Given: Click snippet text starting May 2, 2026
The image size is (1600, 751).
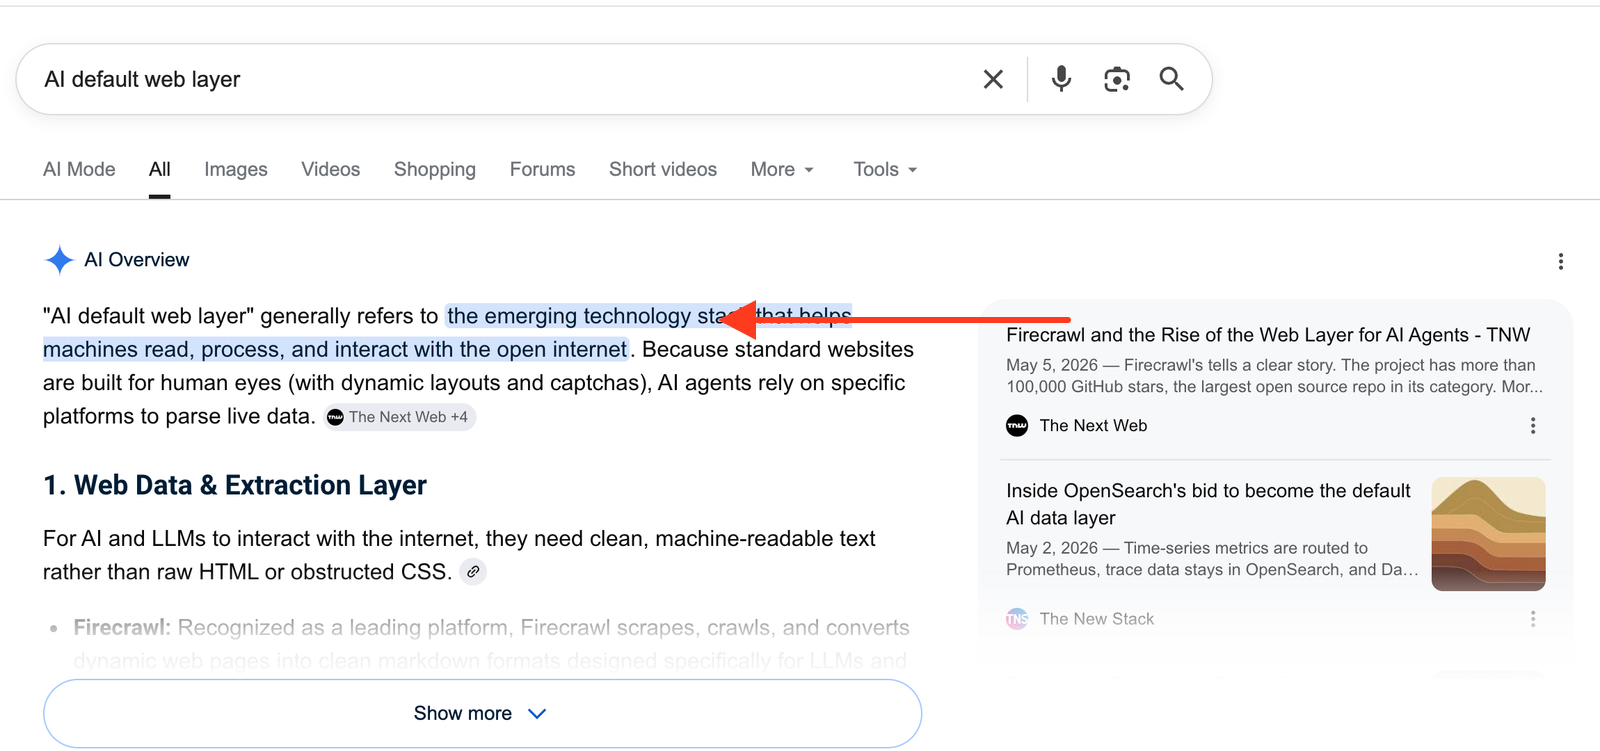Looking at the screenshot, I should [x=1212, y=559].
